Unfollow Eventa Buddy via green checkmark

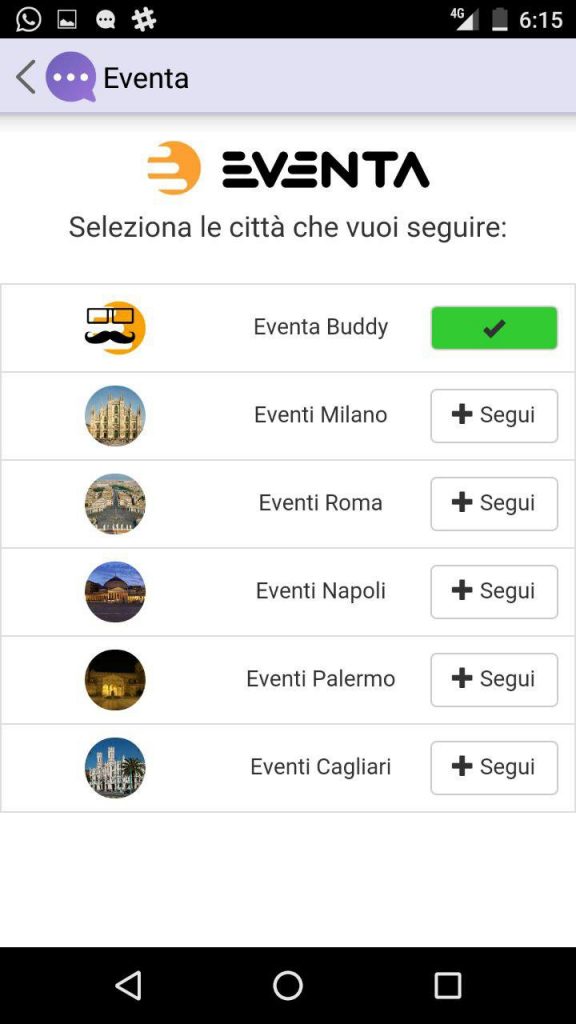[x=493, y=327]
